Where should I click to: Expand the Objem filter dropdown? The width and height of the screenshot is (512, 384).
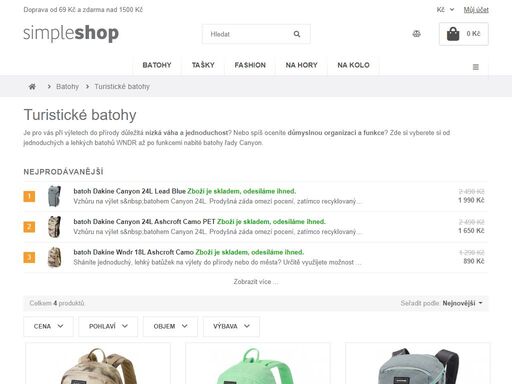[170, 326]
